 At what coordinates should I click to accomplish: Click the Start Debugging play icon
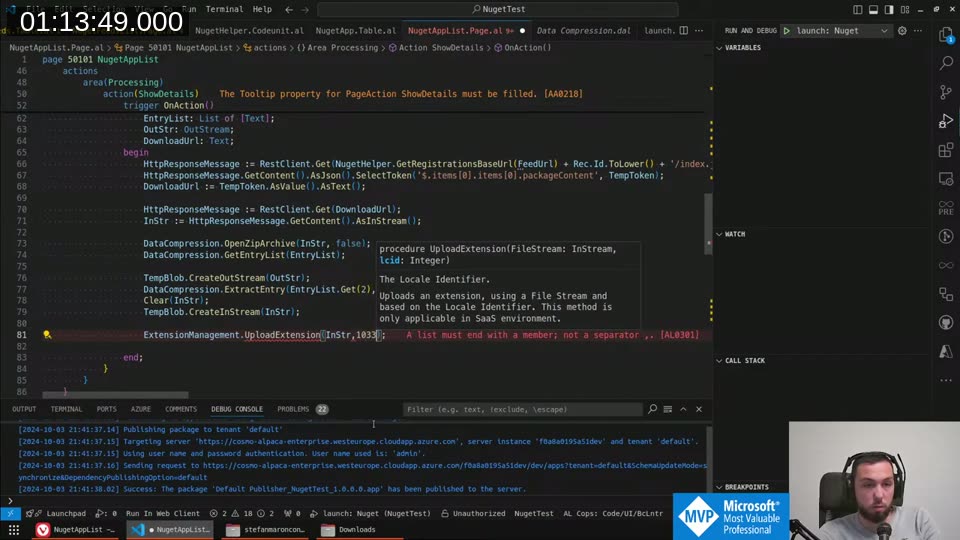(x=787, y=31)
